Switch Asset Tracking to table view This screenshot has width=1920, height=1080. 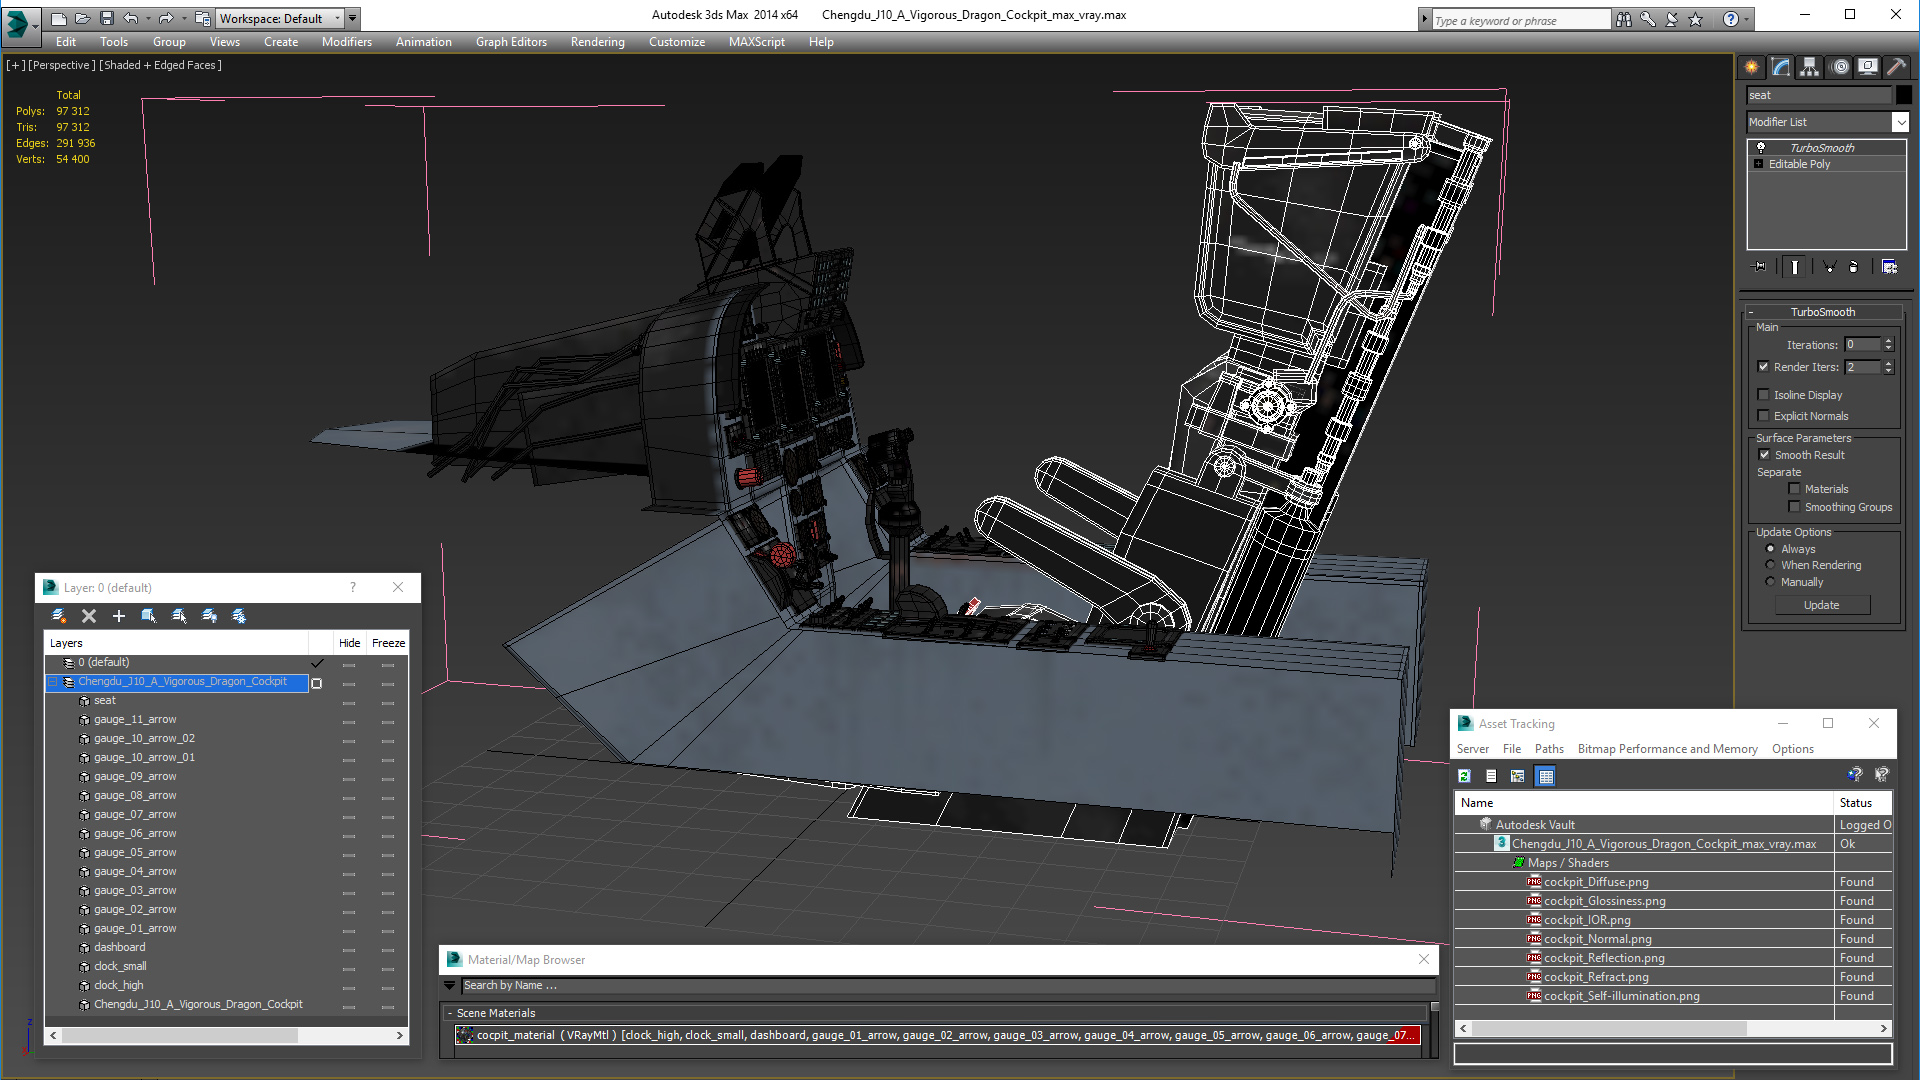click(x=1546, y=776)
